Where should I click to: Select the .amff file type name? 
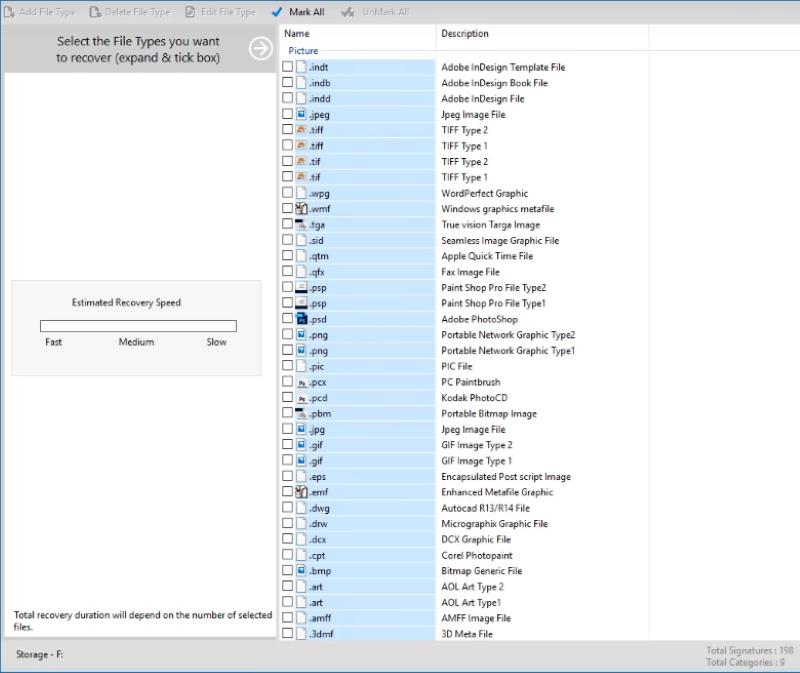(320, 618)
